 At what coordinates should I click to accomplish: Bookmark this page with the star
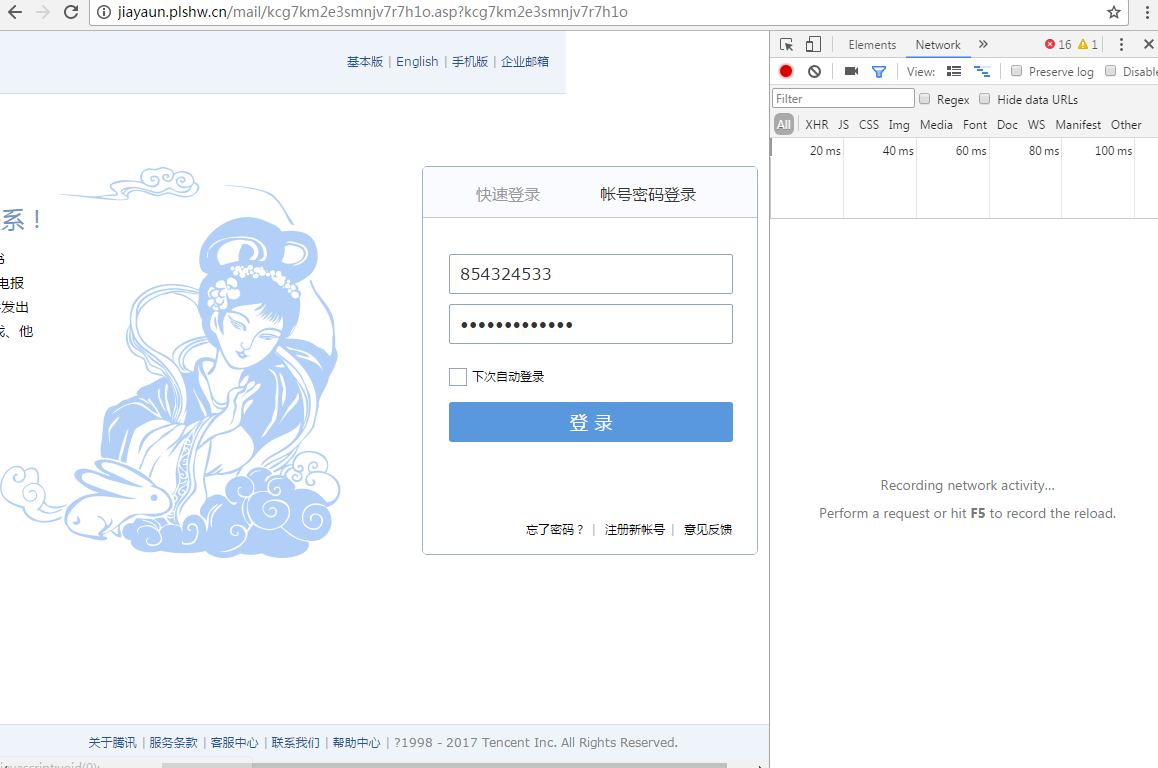coord(1114,12)
